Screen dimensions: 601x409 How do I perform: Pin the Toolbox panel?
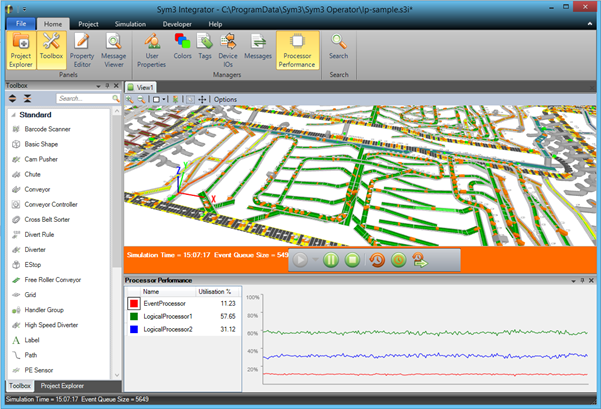[107, 86]
